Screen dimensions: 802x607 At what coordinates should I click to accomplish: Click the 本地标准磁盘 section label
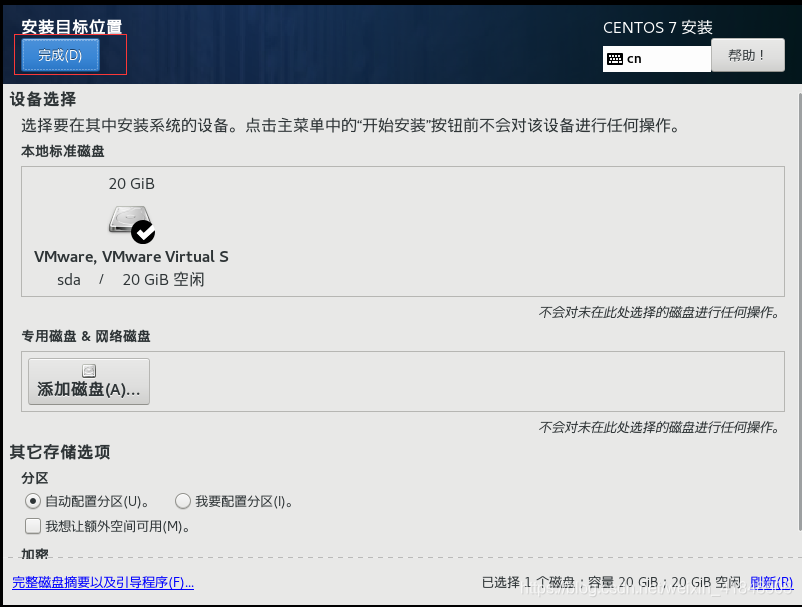point(63,151)
